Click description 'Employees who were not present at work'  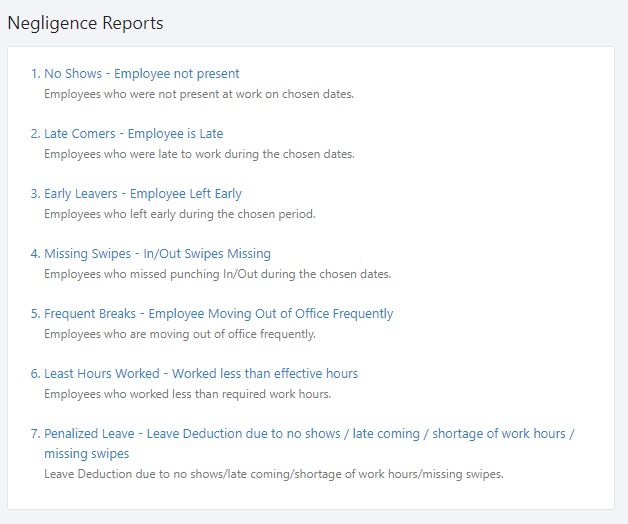pyautogui.click(x=199, y=94)
